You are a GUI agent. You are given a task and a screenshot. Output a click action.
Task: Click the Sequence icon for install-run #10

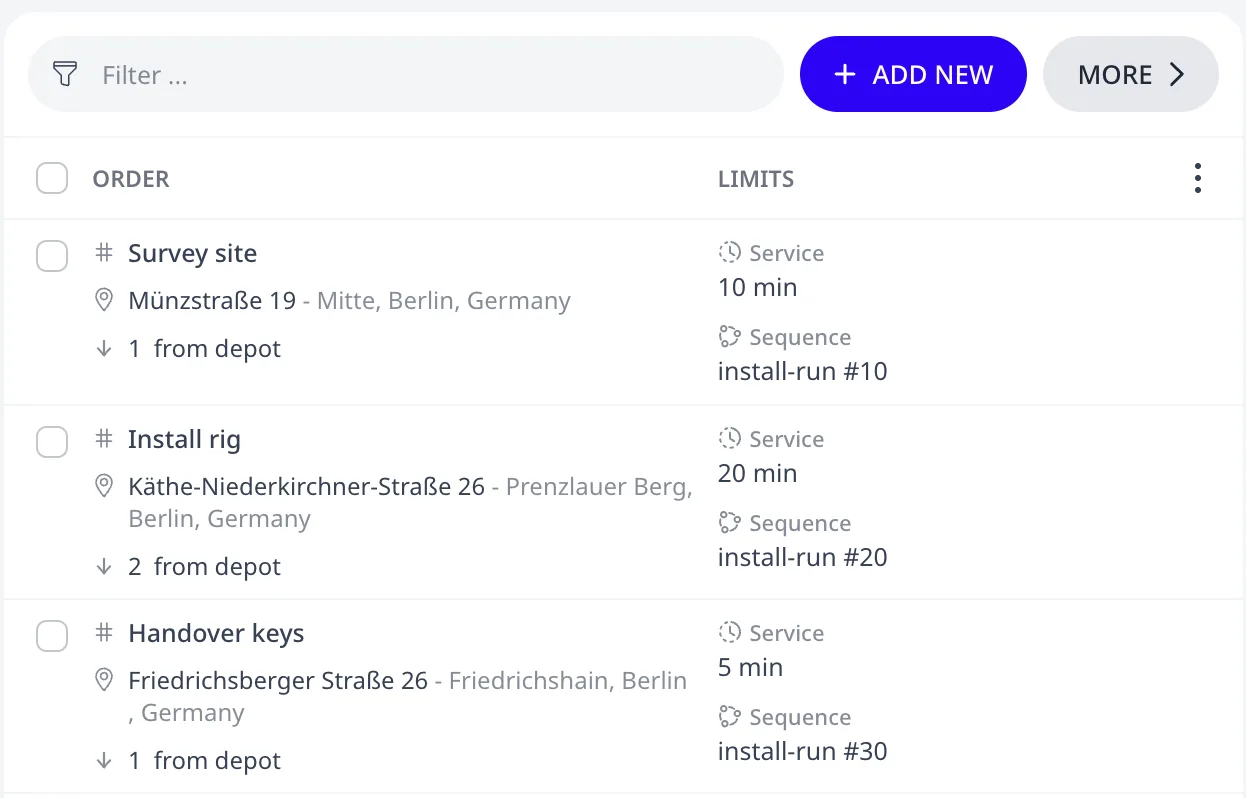(730, 336)
